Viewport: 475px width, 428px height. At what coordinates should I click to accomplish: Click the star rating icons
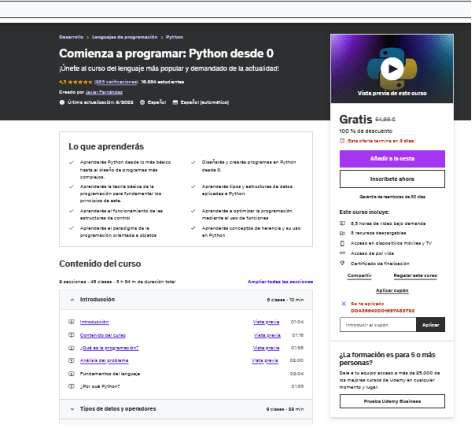(x=80, y=82)
